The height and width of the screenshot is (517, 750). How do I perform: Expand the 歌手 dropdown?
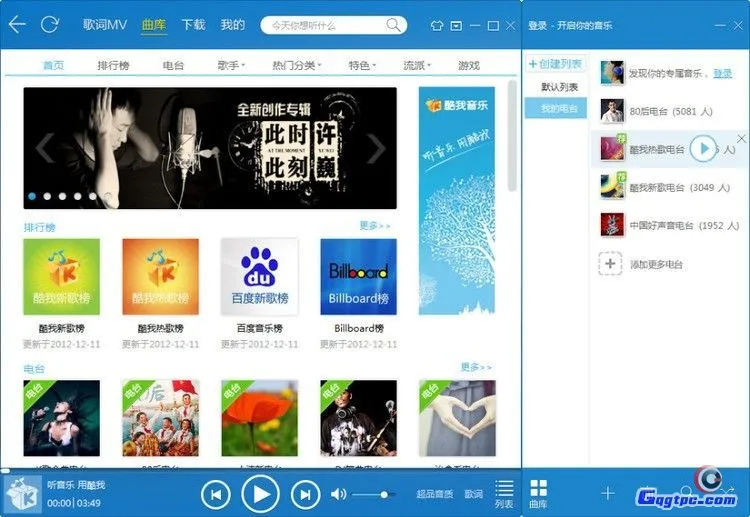(229, 65)
